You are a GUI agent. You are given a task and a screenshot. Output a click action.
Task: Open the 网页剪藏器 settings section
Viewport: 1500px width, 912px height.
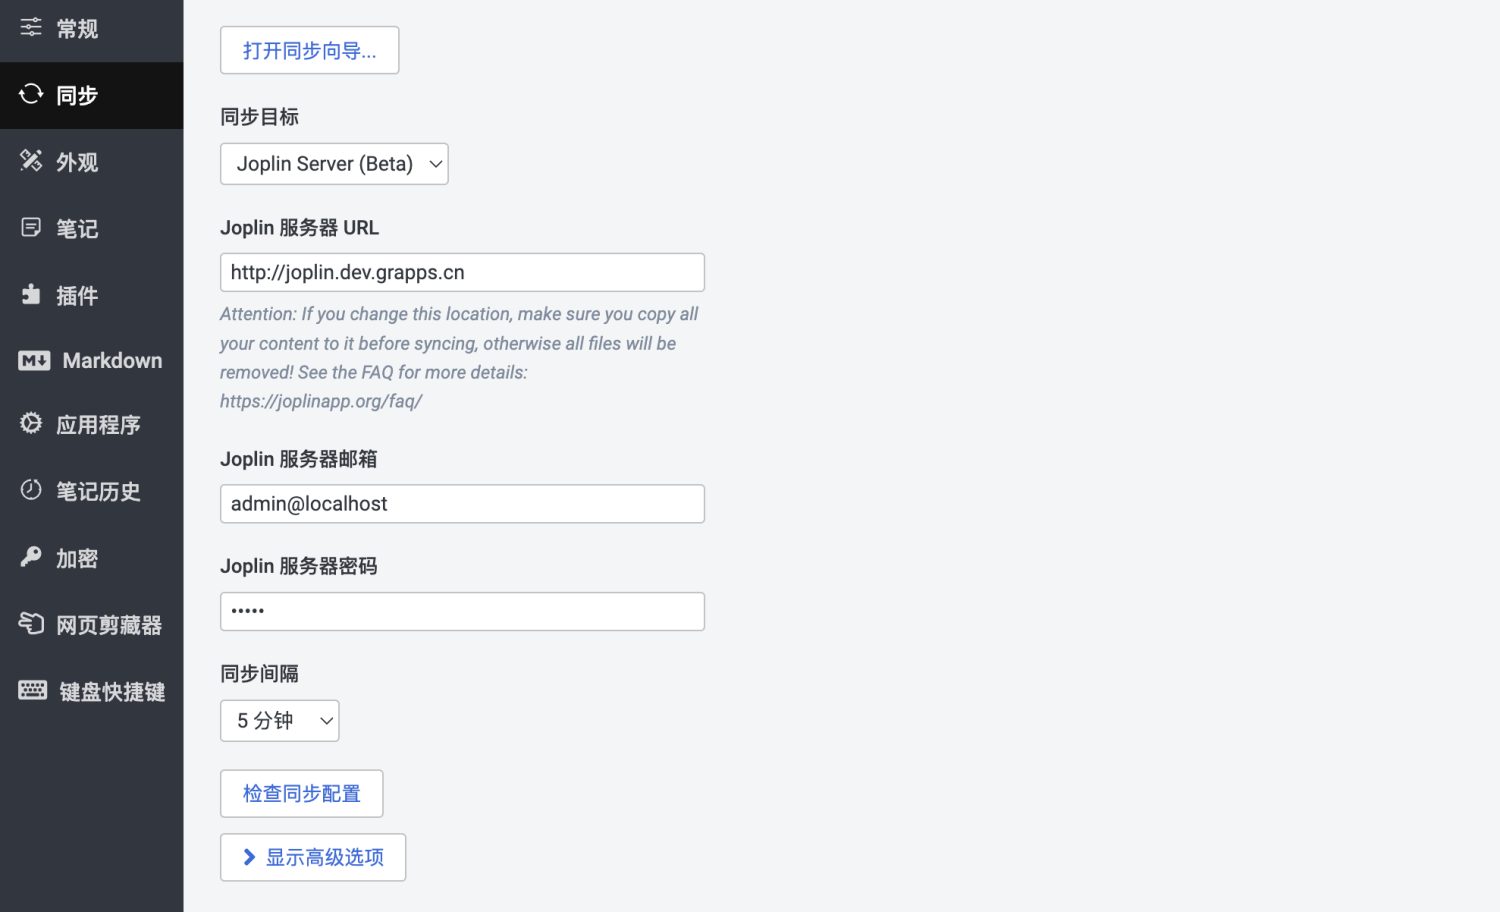pyautogui.click(x=92, y=625)
